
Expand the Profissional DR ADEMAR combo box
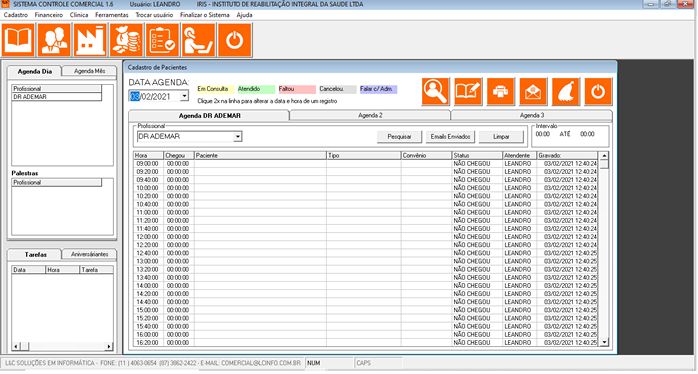click(238, 137)
